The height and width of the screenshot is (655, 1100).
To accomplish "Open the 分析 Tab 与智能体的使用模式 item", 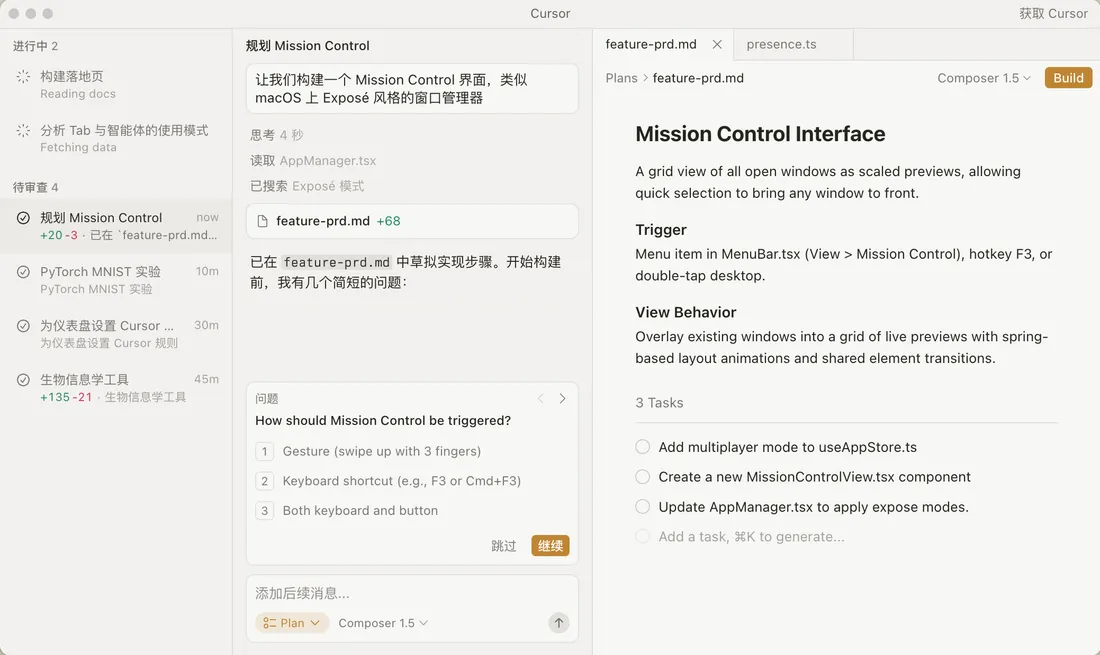I will [116, 139].
